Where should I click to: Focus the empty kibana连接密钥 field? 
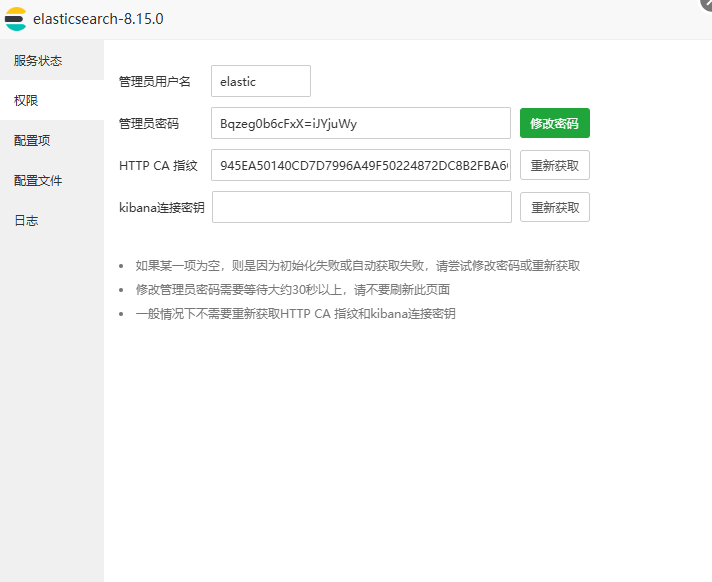pos(361,207)
